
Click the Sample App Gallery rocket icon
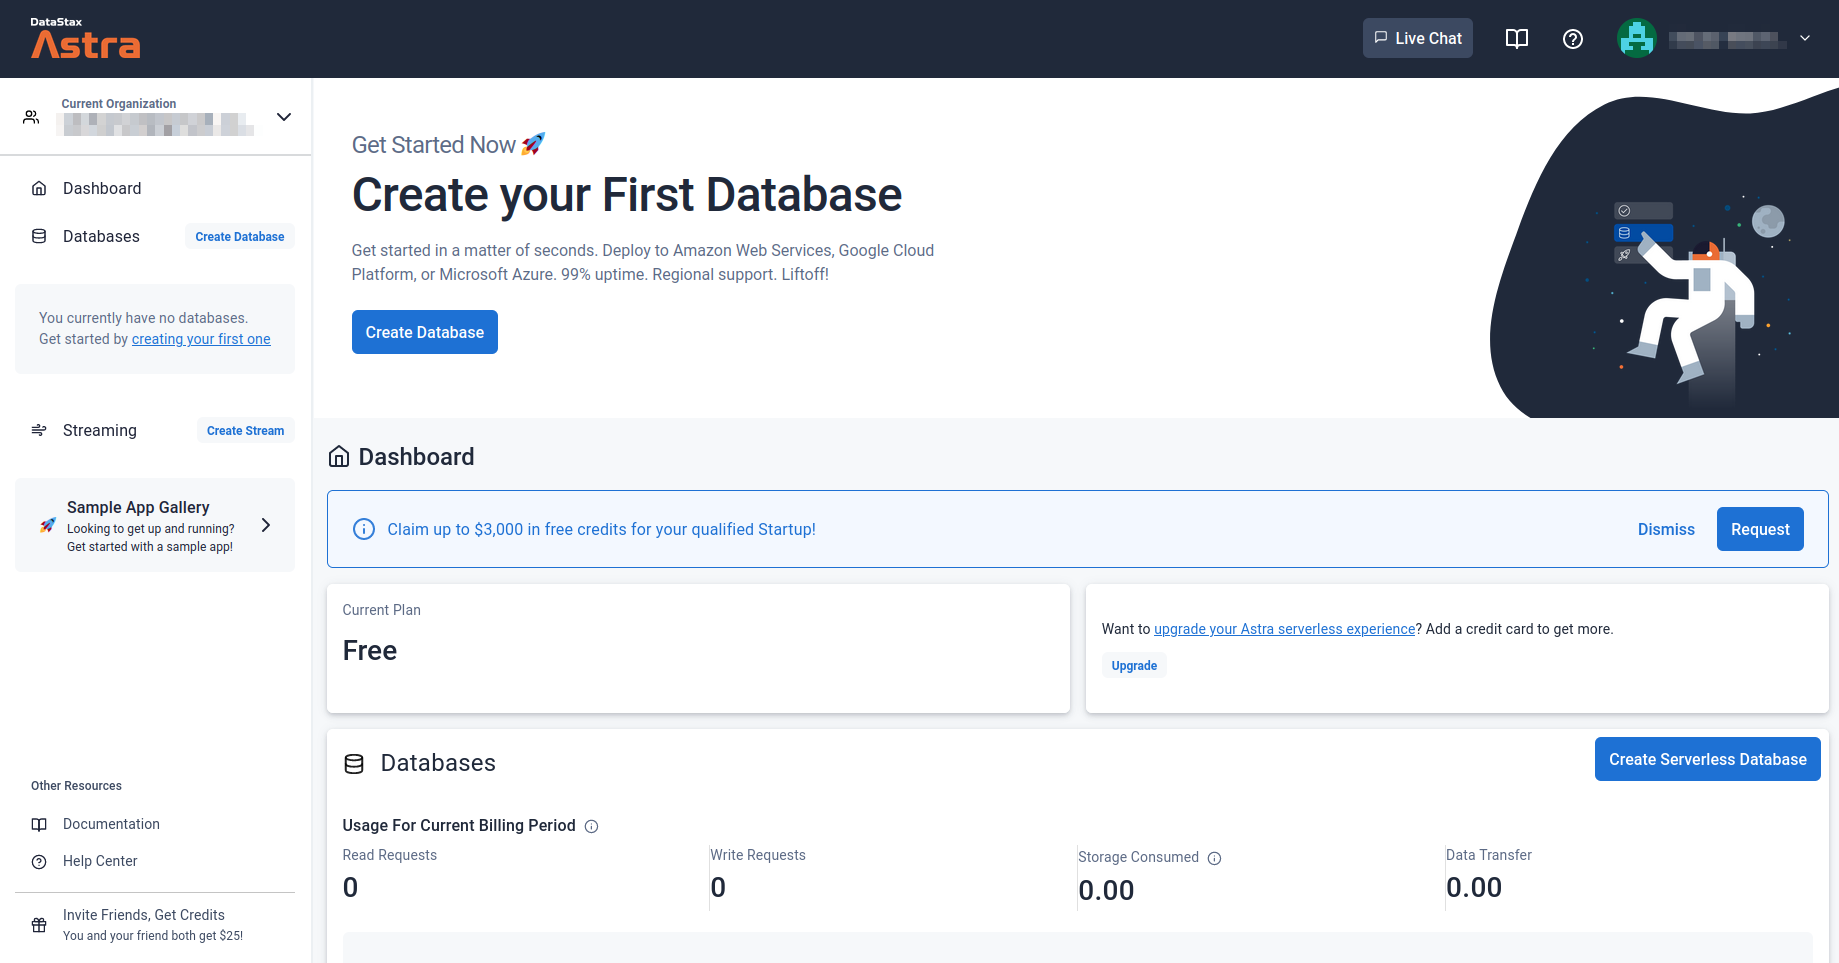(x=47, y=525)
